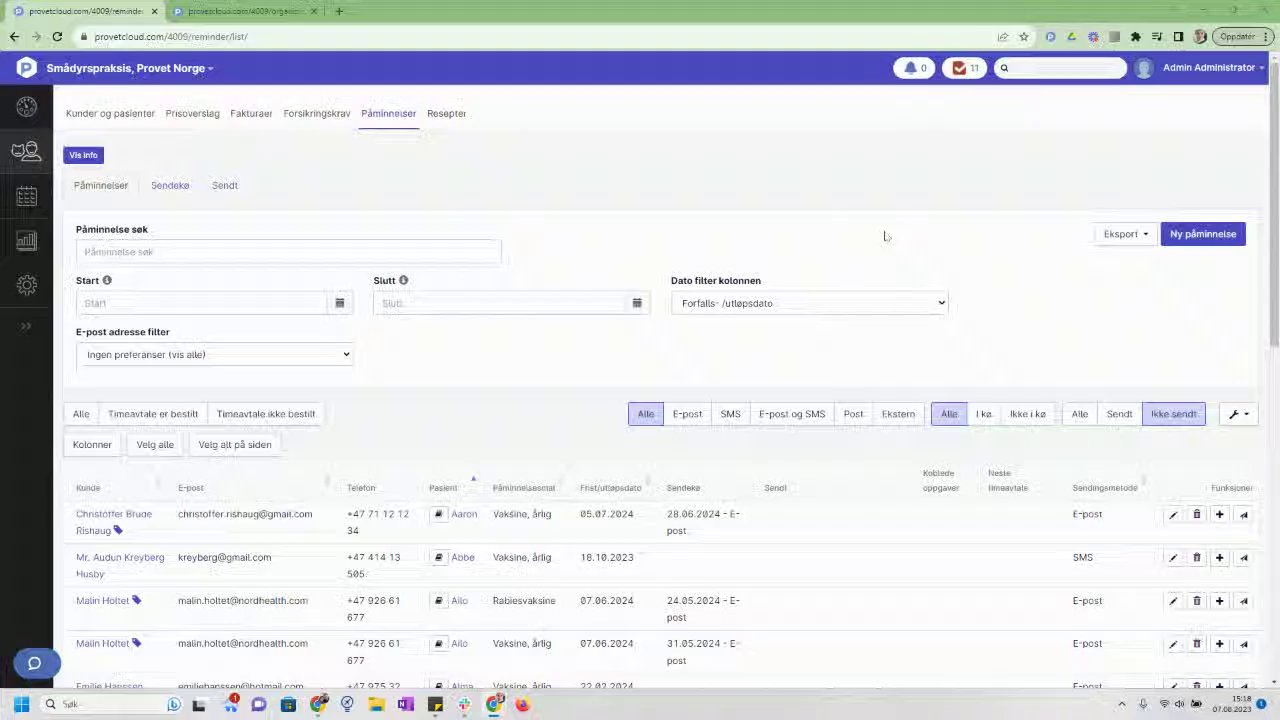Open the calendar icon in left sidebar
This screenshot has height=720, width=1280.
point(27,196)
